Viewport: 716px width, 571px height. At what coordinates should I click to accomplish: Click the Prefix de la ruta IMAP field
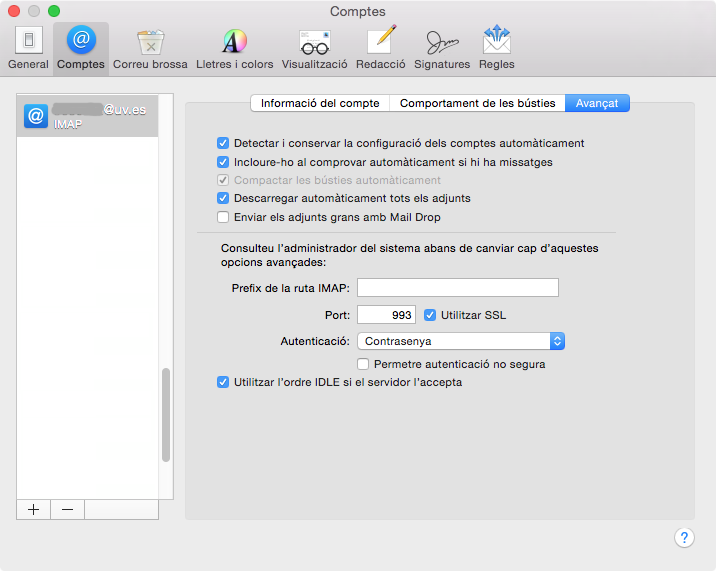click(458, 287)
